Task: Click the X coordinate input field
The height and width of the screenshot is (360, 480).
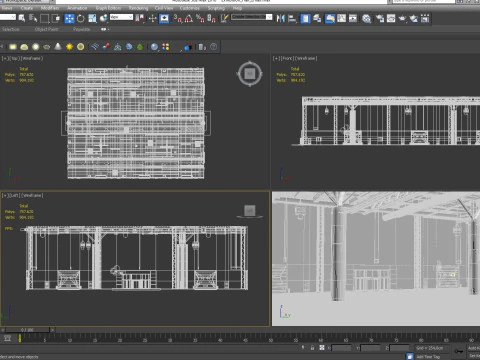Action: (341, 348)
